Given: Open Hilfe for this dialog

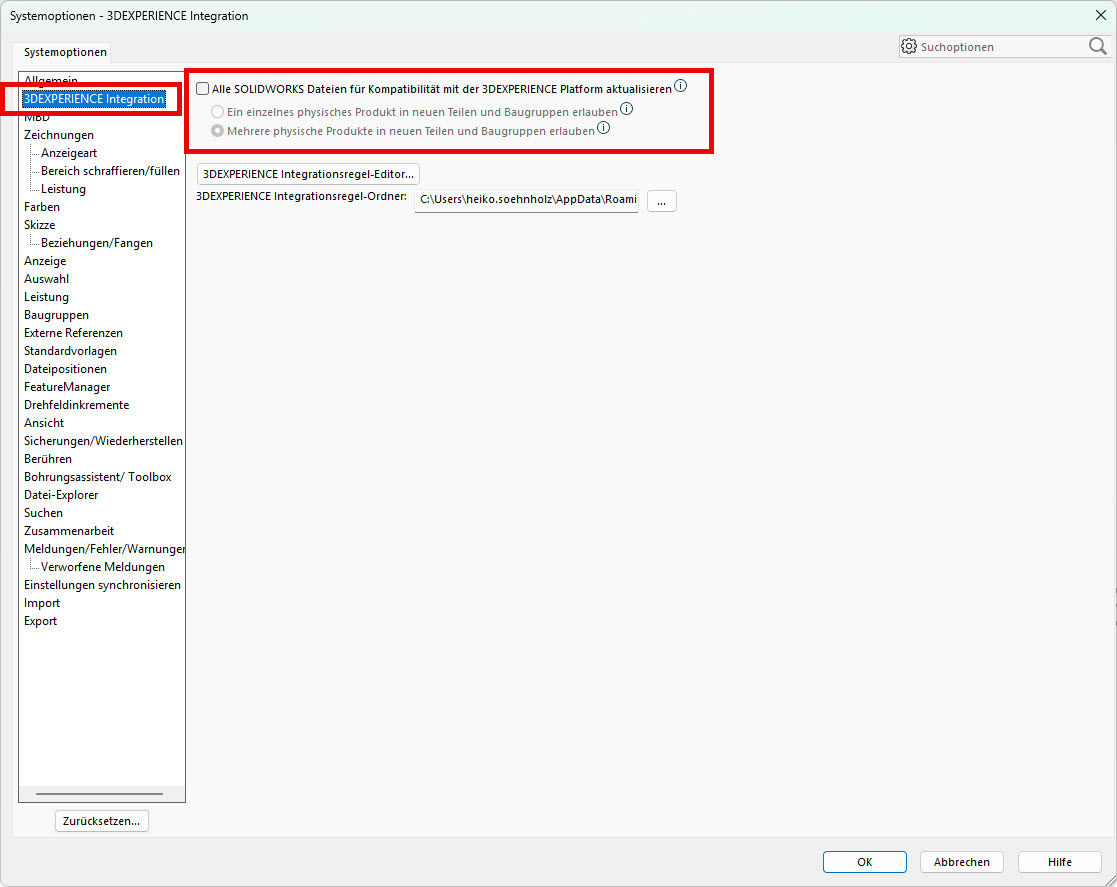Looking at the screenshot, I should tap(1059, 862).
